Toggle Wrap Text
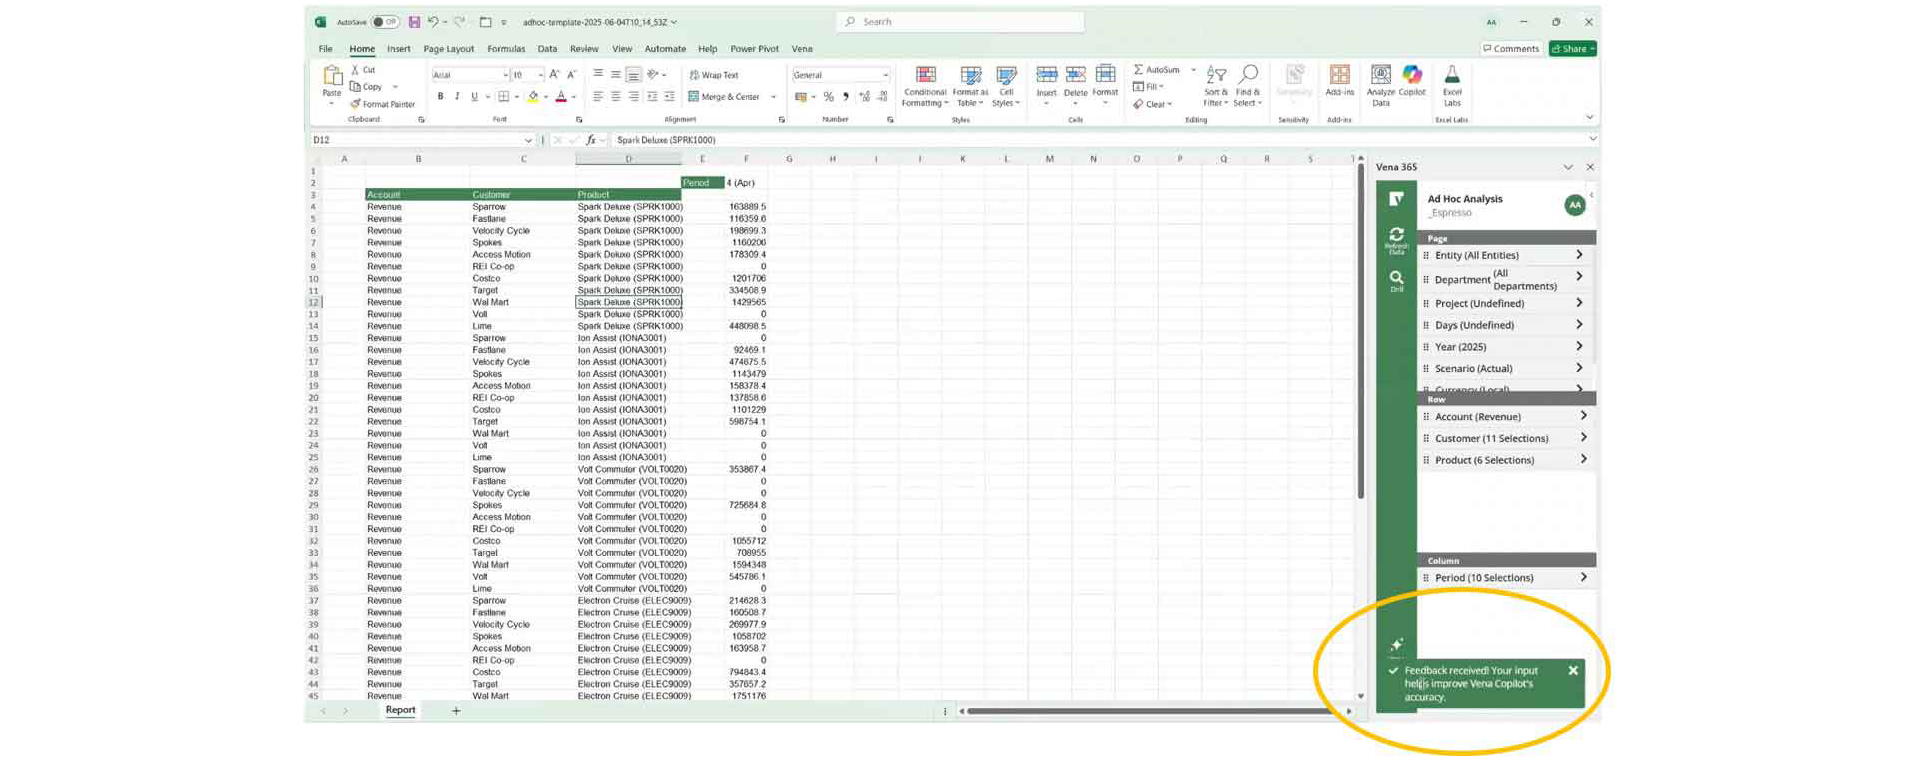The width and height of the screenshot is (1920, 770). tap(714, 75)
